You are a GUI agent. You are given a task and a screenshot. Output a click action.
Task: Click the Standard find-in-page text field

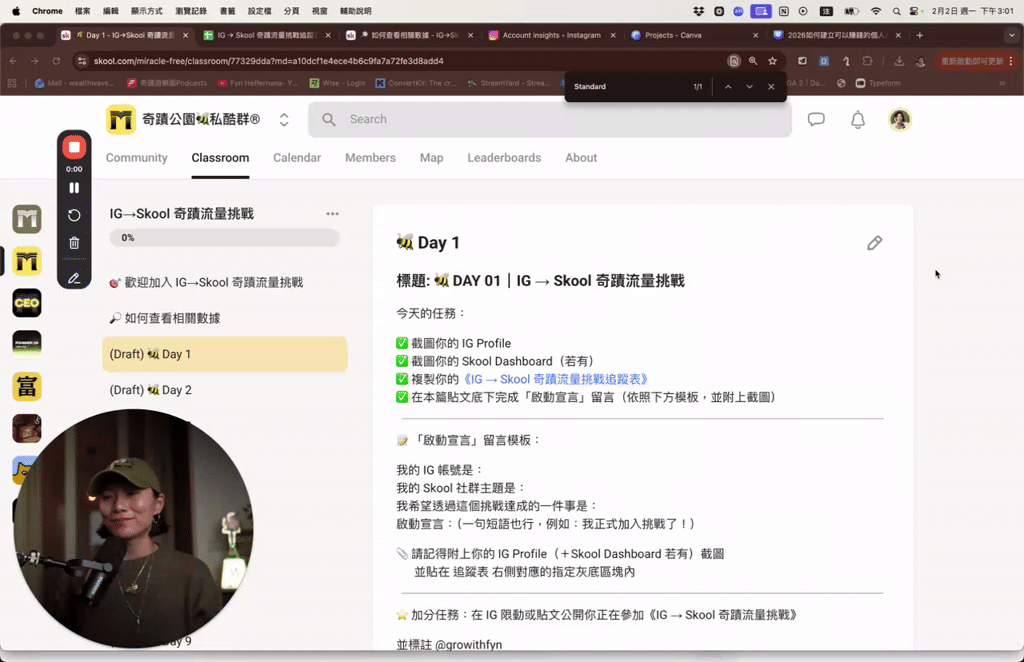click(627, 86)
